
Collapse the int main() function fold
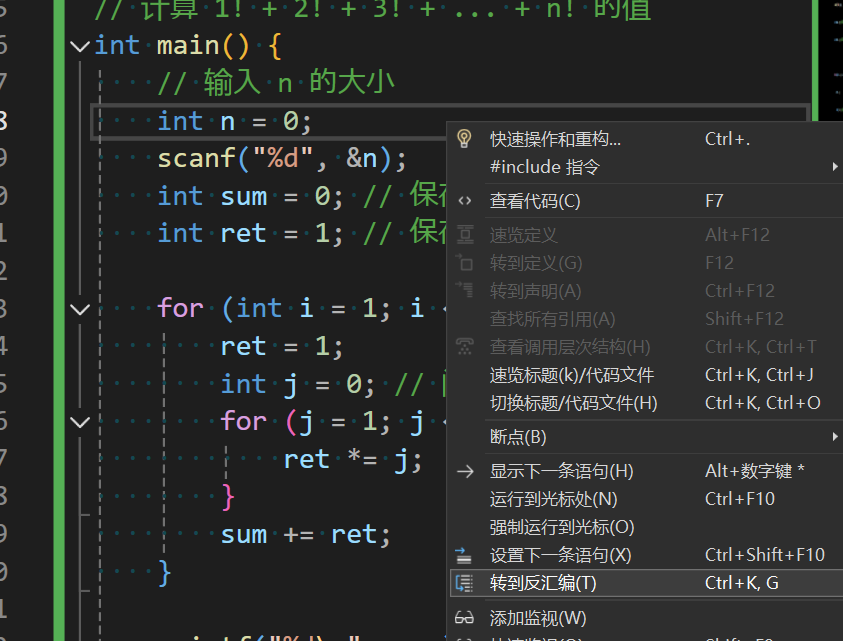(80, 46)
